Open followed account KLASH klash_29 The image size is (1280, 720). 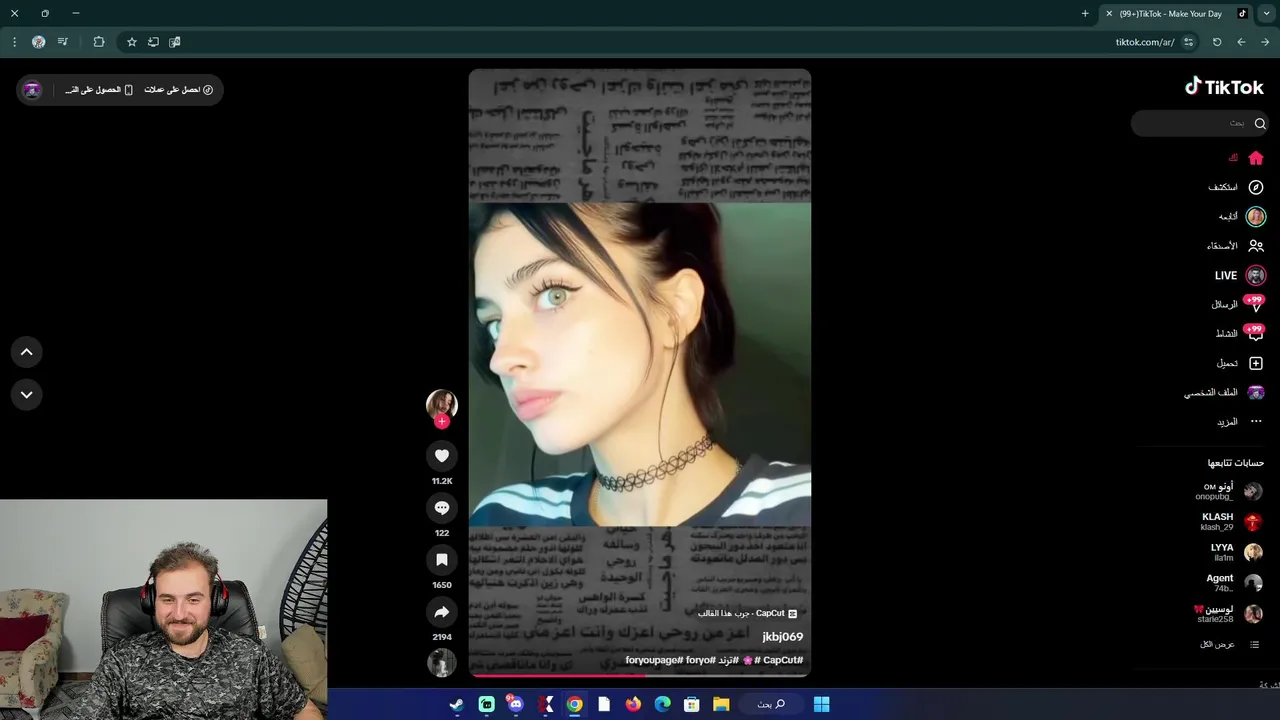[x=1231, y=522]
